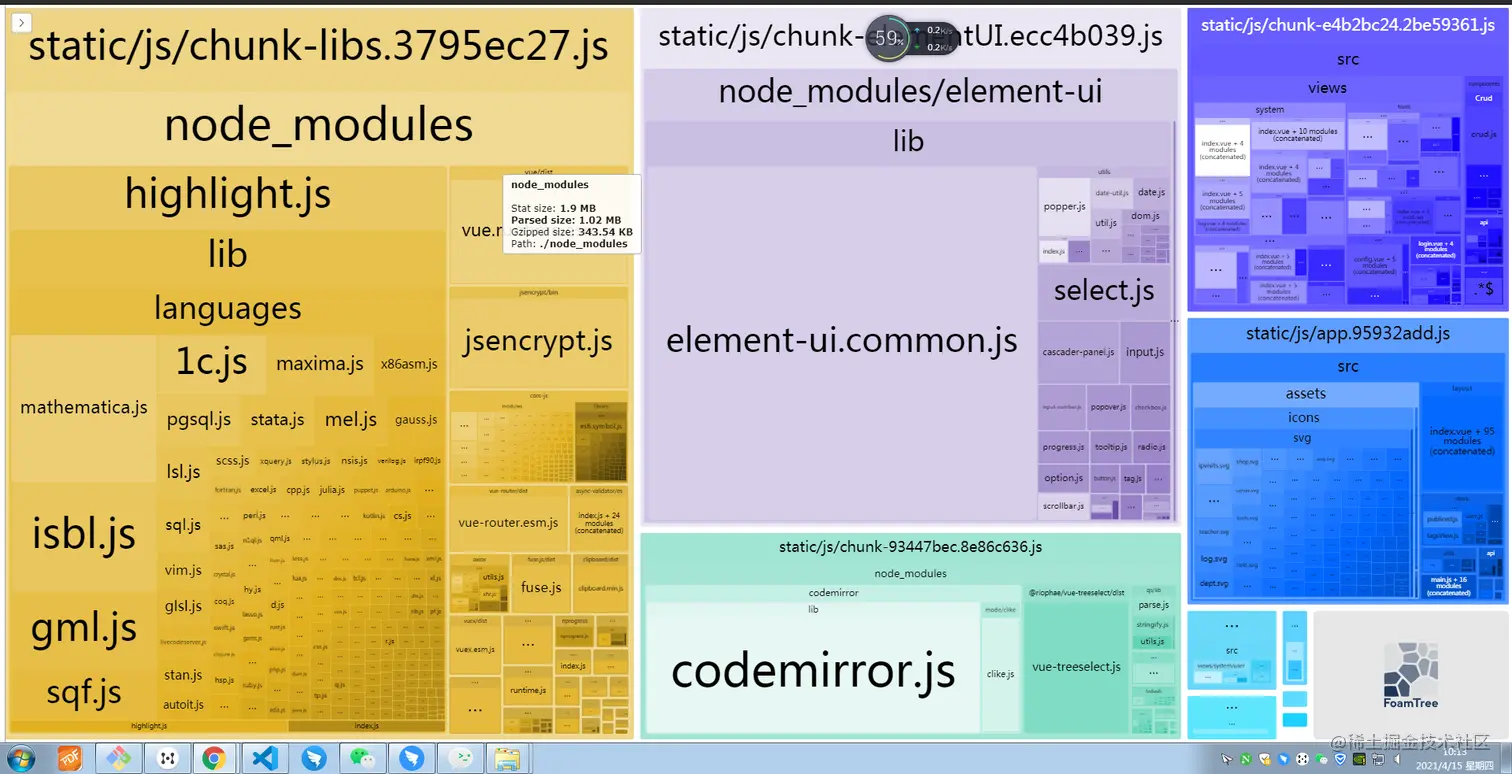Click the FoamTree logo
The width and height of the screenshot is (1512, 774).
(x=1410, y=676)
